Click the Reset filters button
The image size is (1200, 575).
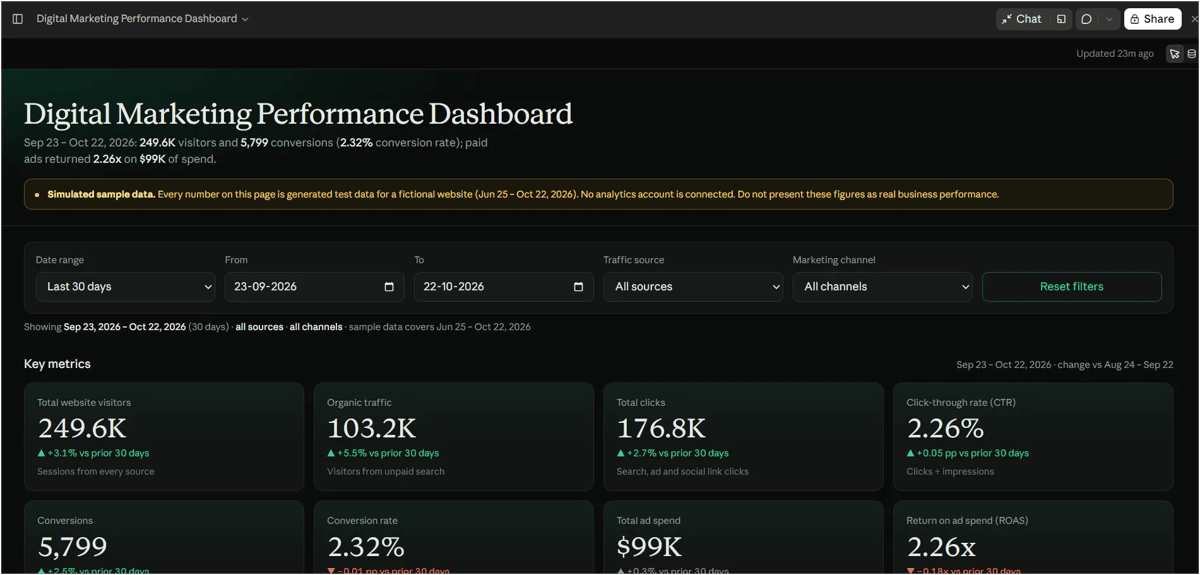tap(1072, 287)
